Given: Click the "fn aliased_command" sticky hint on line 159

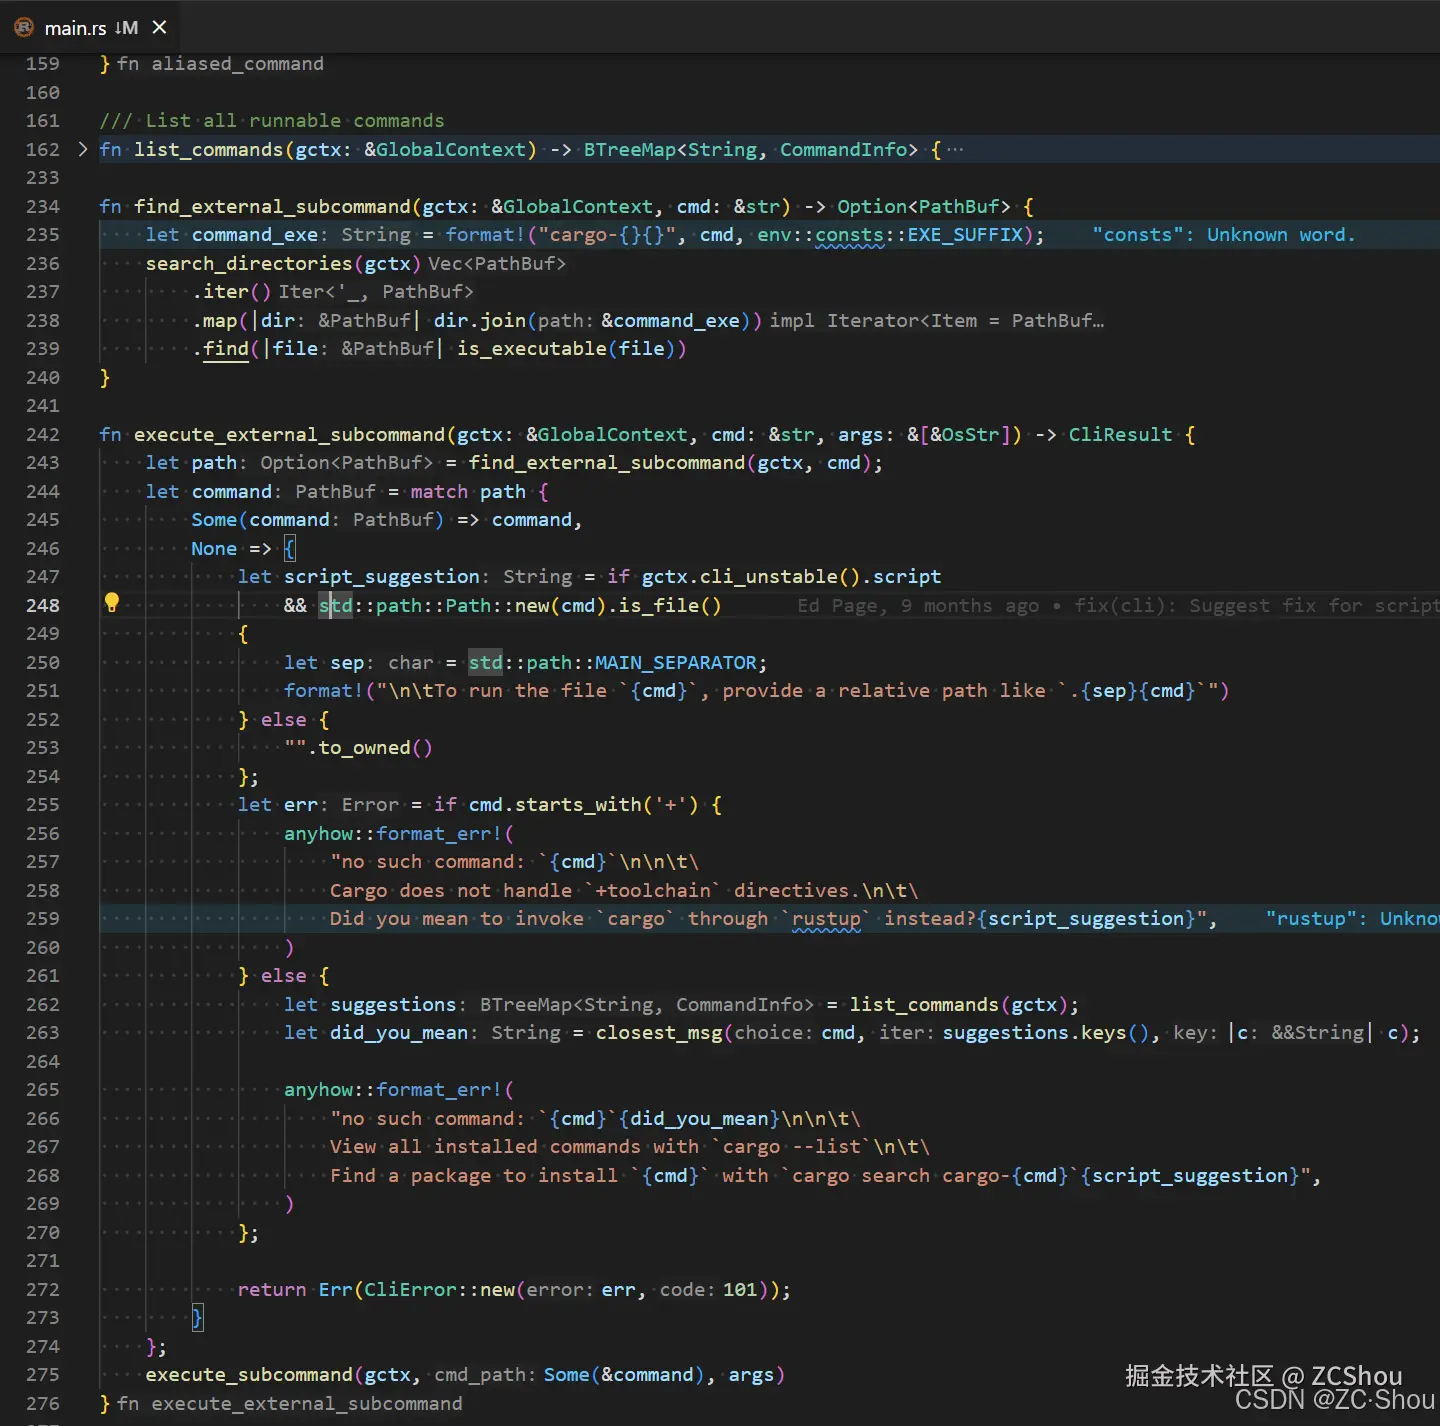Looking at the screenshot, I should pyautogui.click(x=220, y=64).
